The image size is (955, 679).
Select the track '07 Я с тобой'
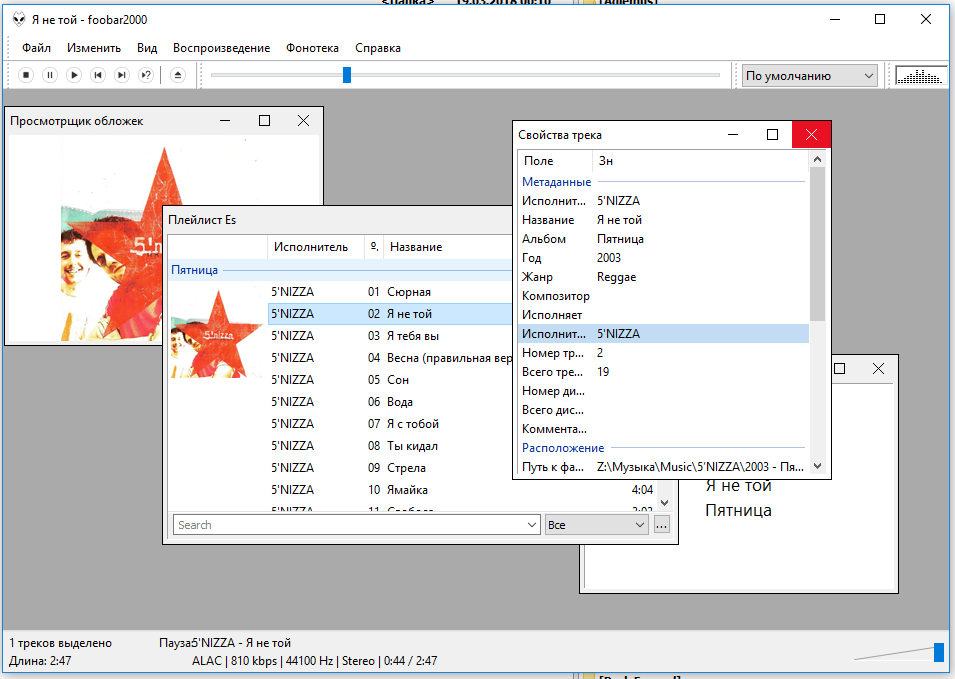click(x=413, y=424)
